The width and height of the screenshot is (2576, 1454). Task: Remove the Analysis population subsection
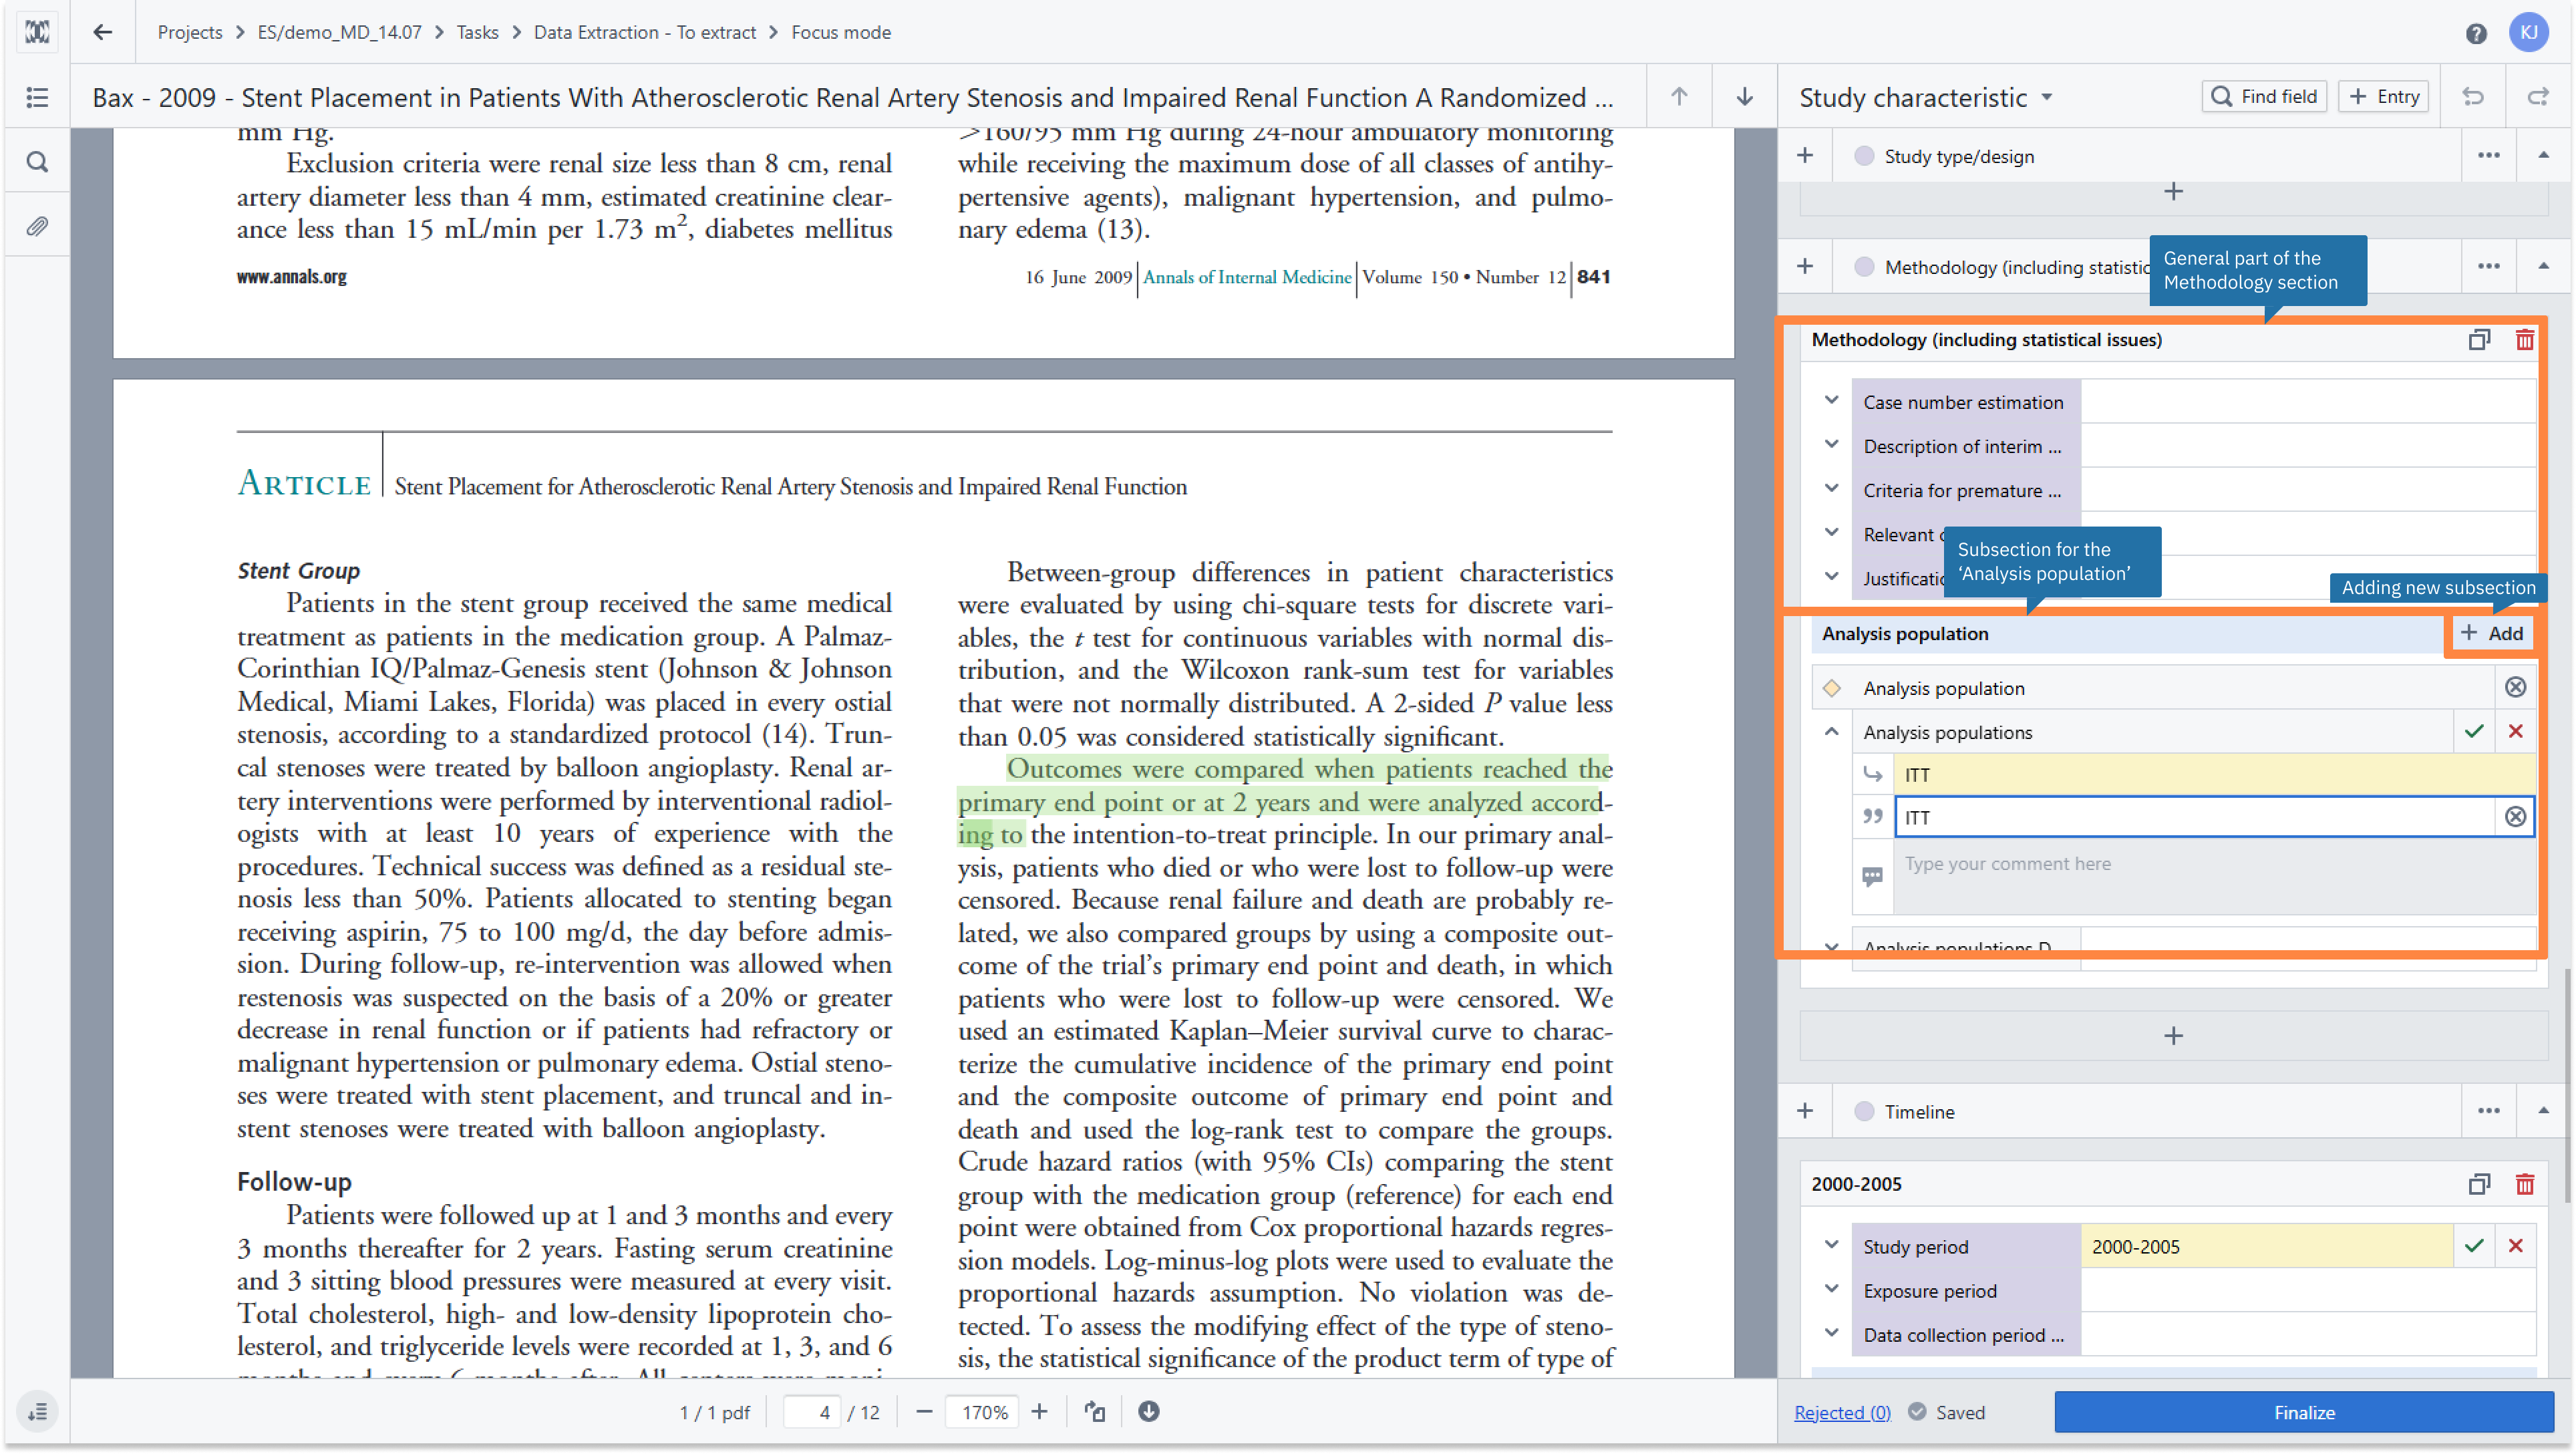pos(2516,687)
